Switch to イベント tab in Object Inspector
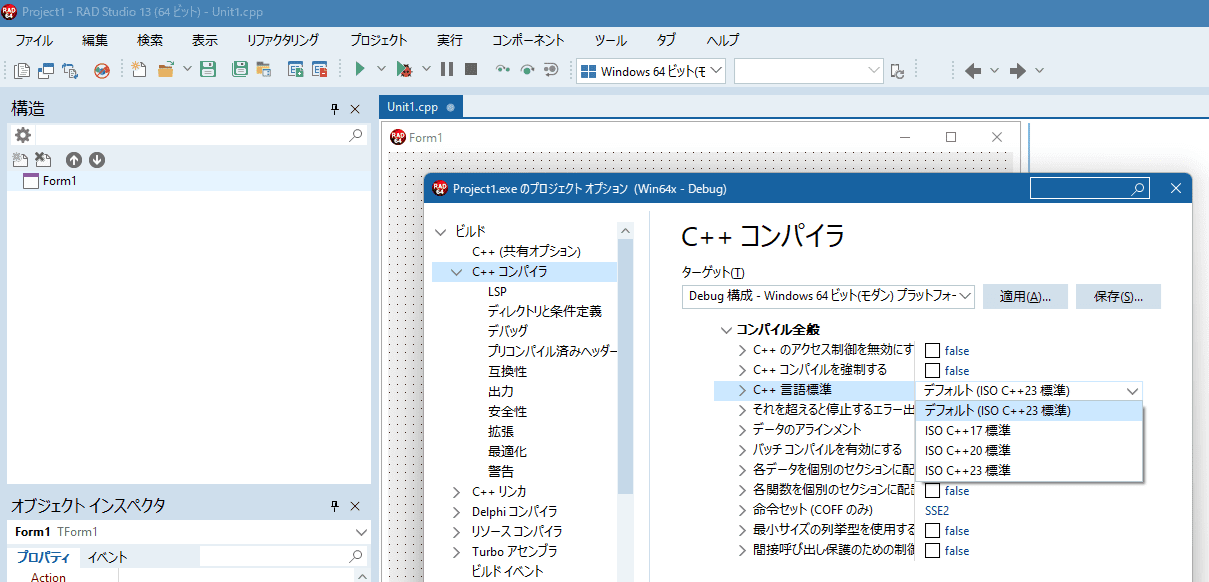 [x=107, y=557]
